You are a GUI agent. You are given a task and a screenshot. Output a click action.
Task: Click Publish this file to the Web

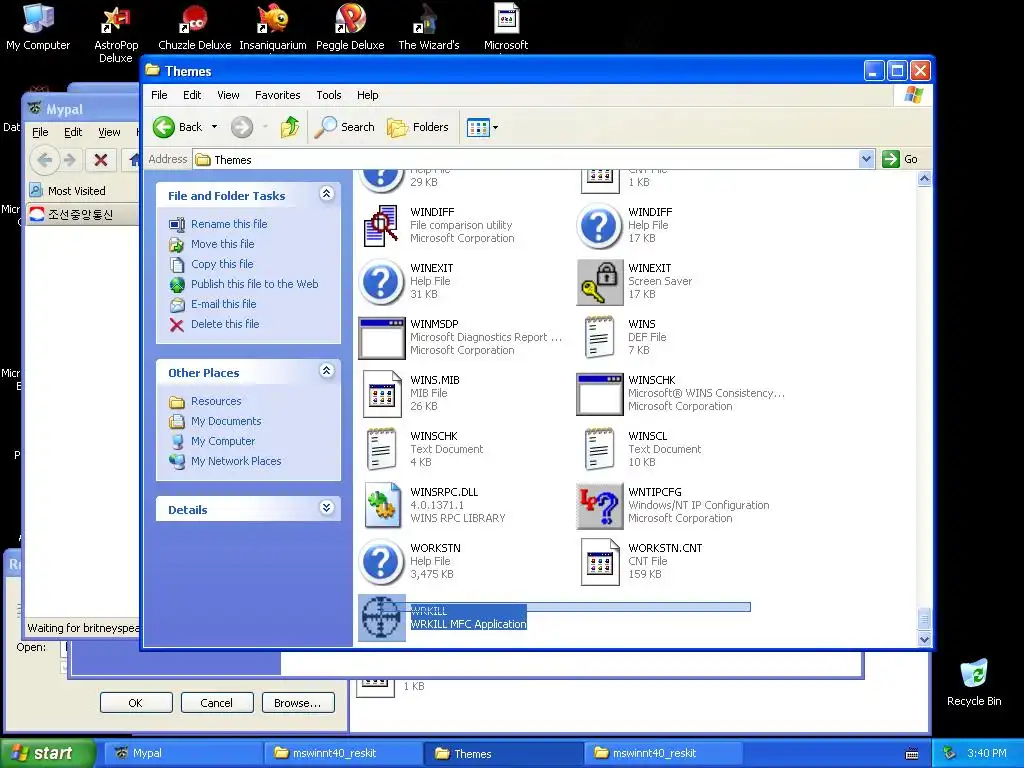(255, 284)
